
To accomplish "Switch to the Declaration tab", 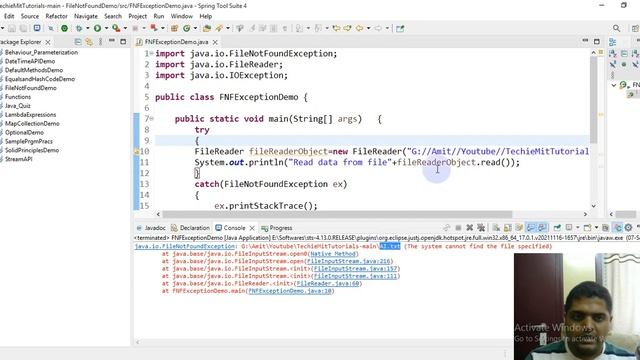I will click(x=190, y=228).
